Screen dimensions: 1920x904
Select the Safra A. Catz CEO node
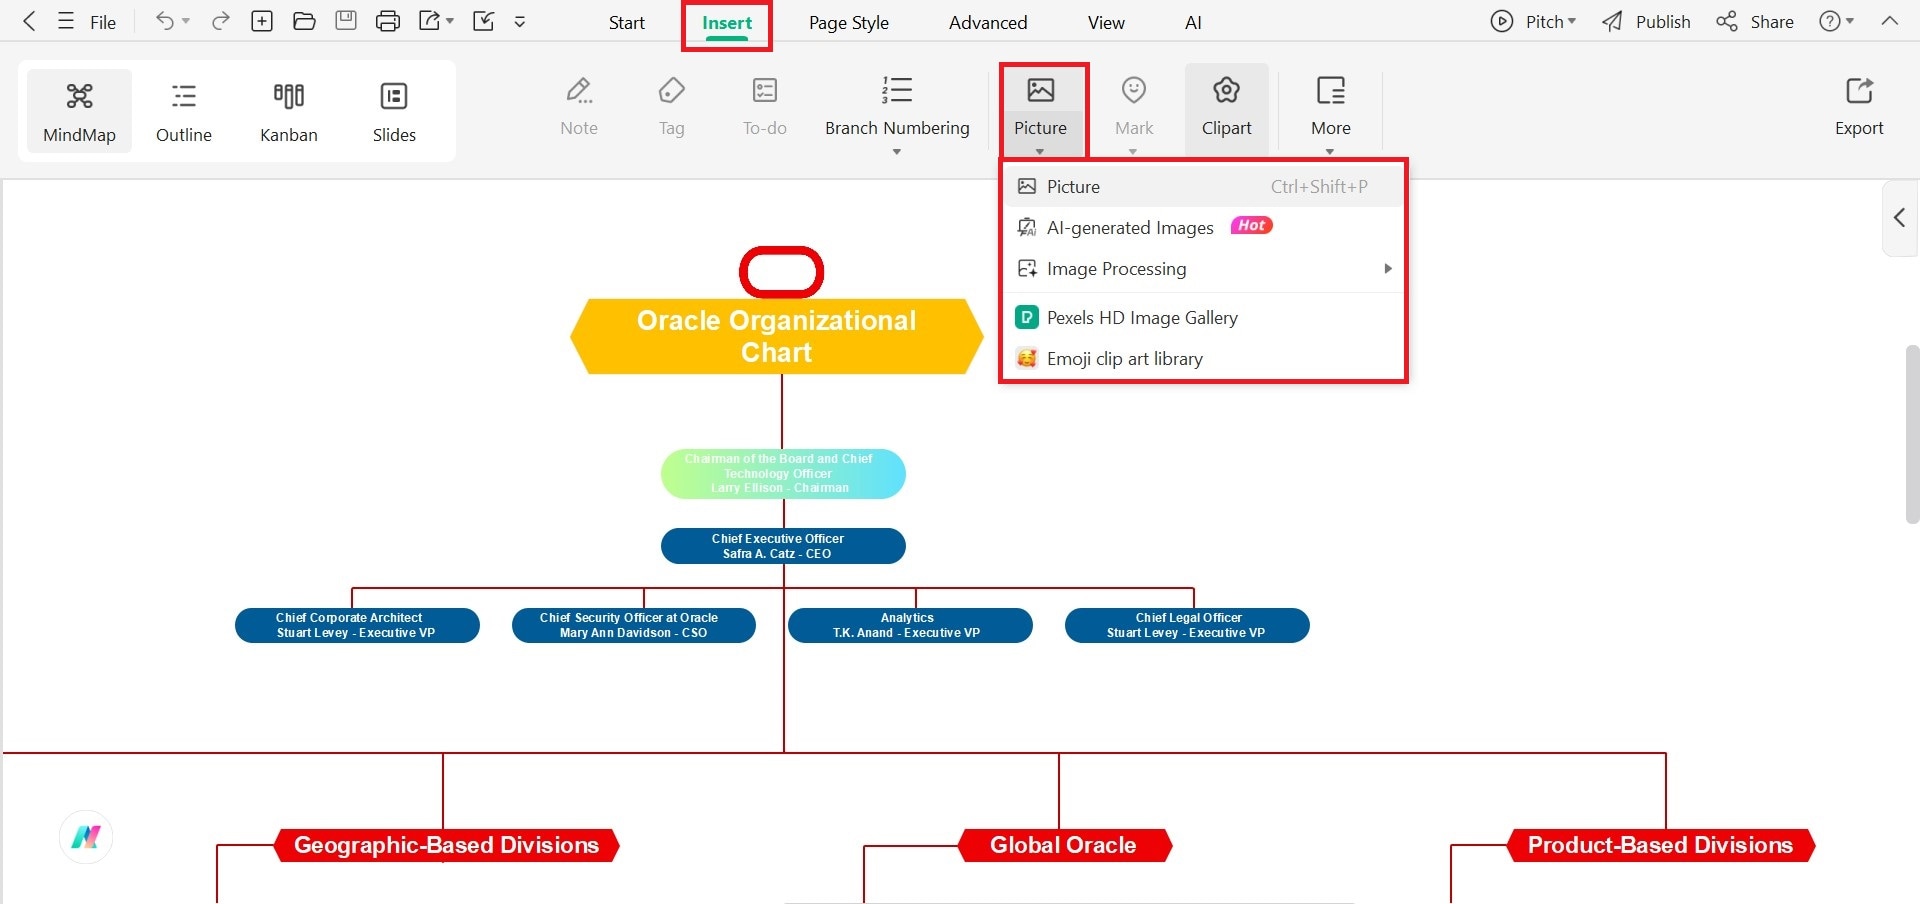(x=783, y=546)
